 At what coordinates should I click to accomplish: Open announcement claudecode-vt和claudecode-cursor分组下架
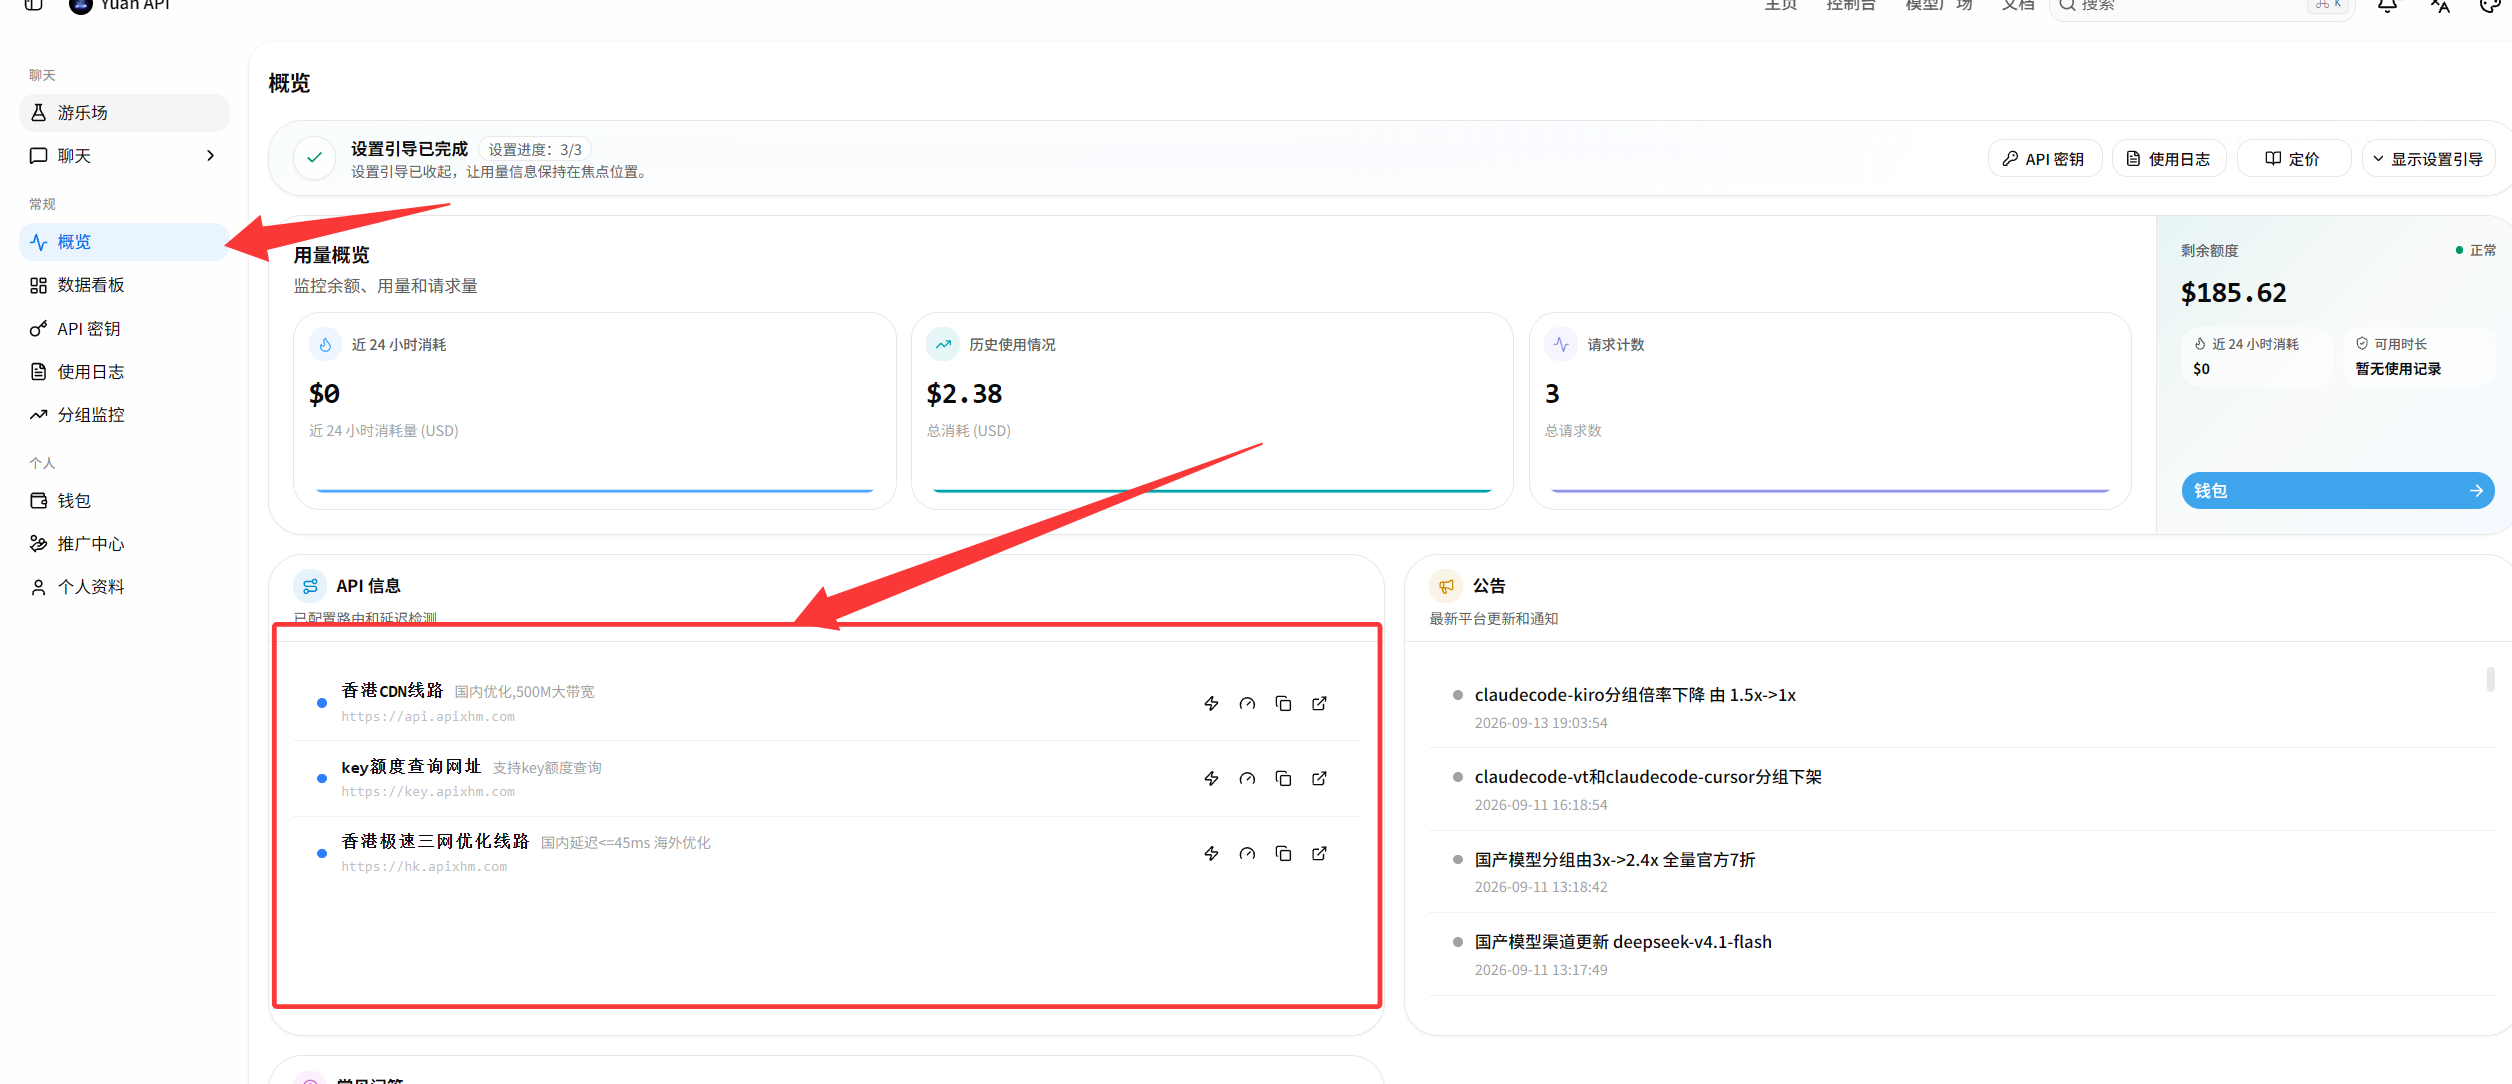[x=1647, y=777]
